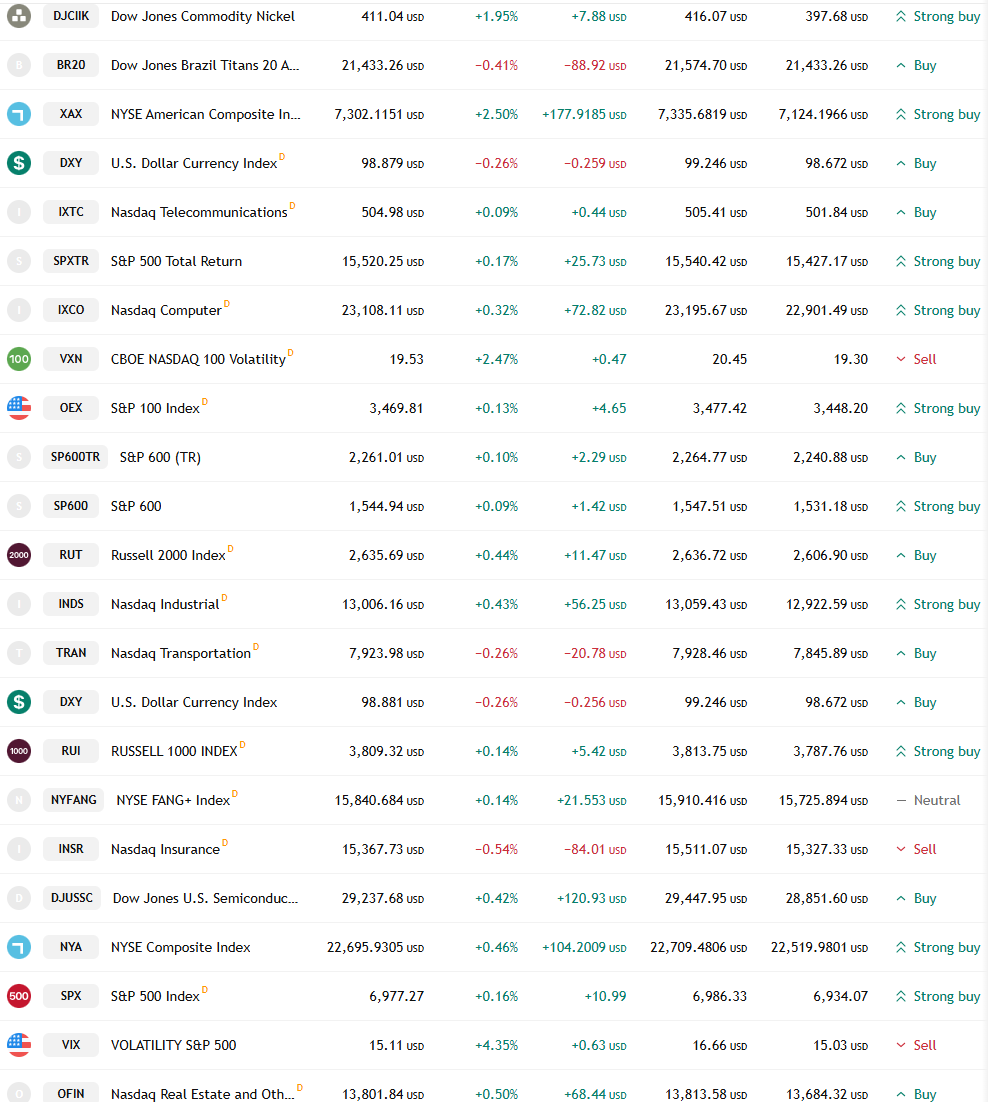Click the NYFANG placeholder logo icon
988x1102 pixels.
coord(19,800)
